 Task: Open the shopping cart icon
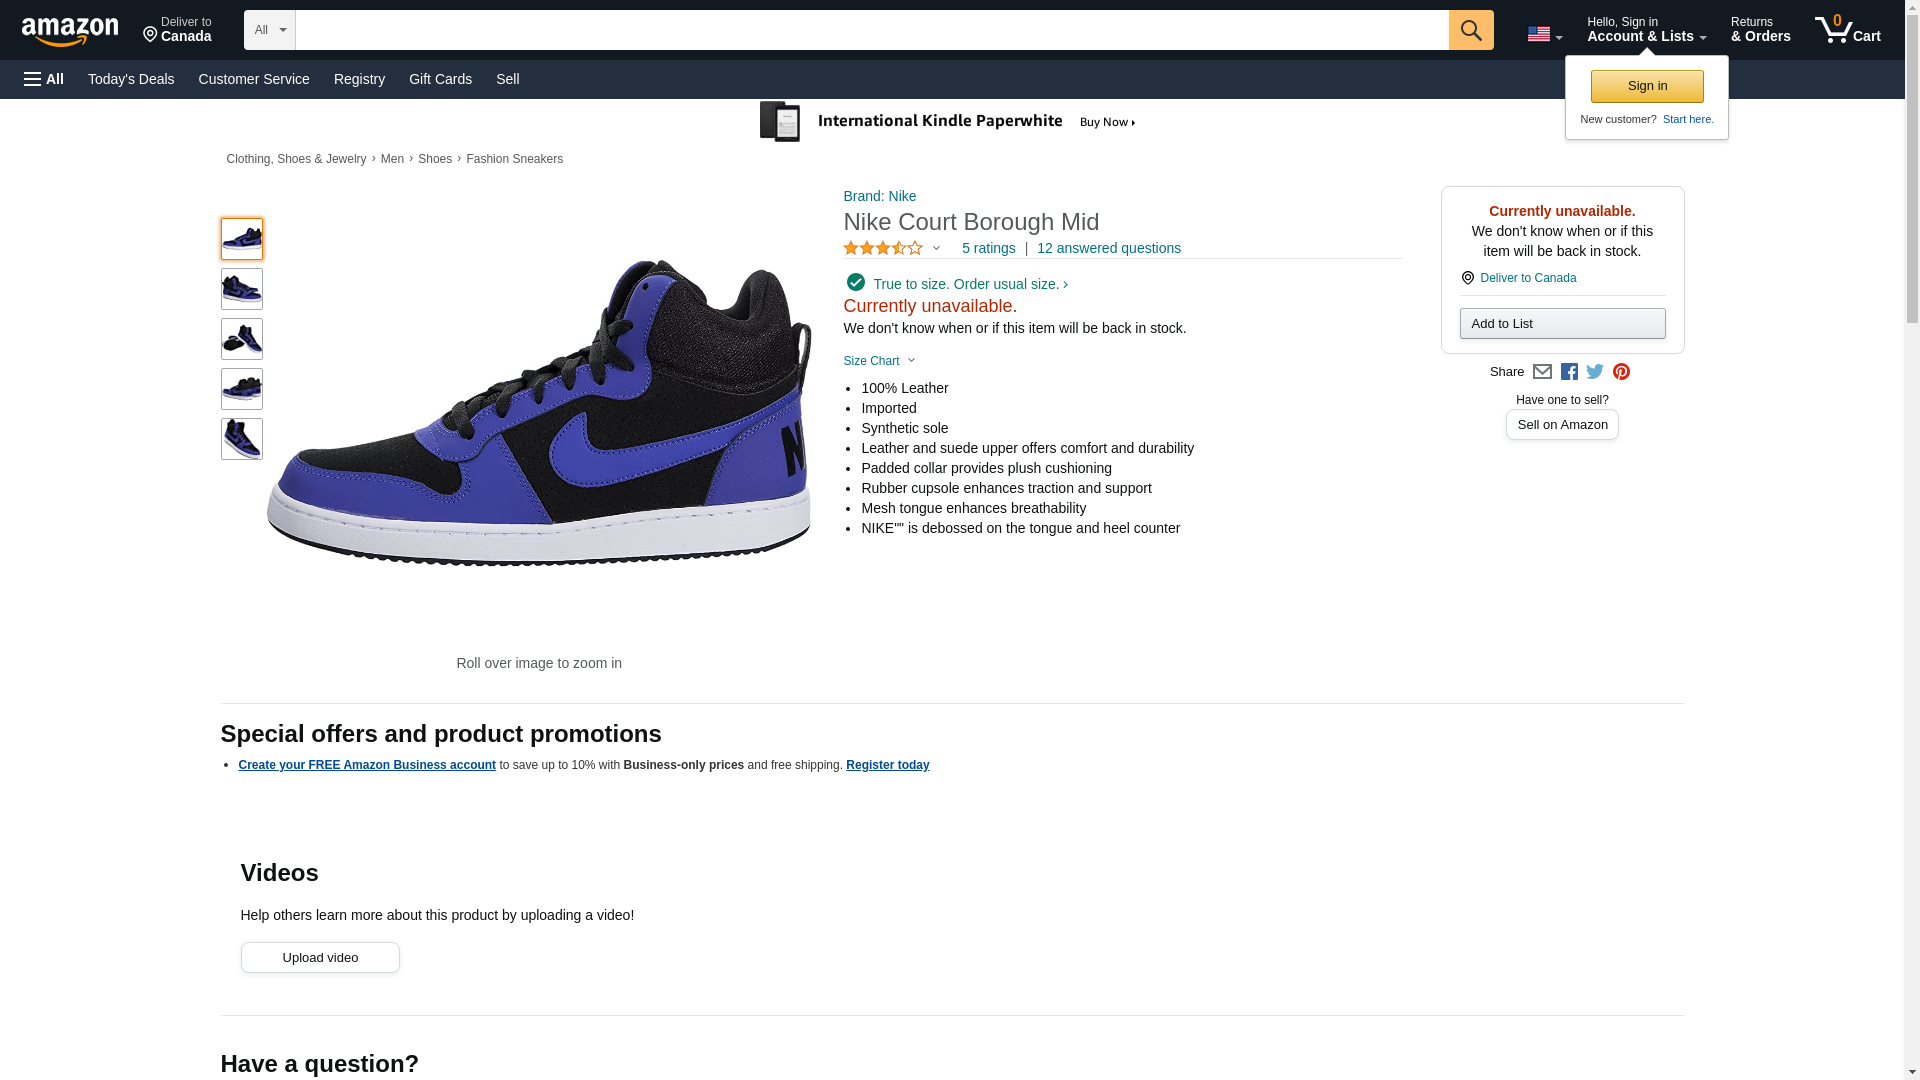coord(1847,29)
